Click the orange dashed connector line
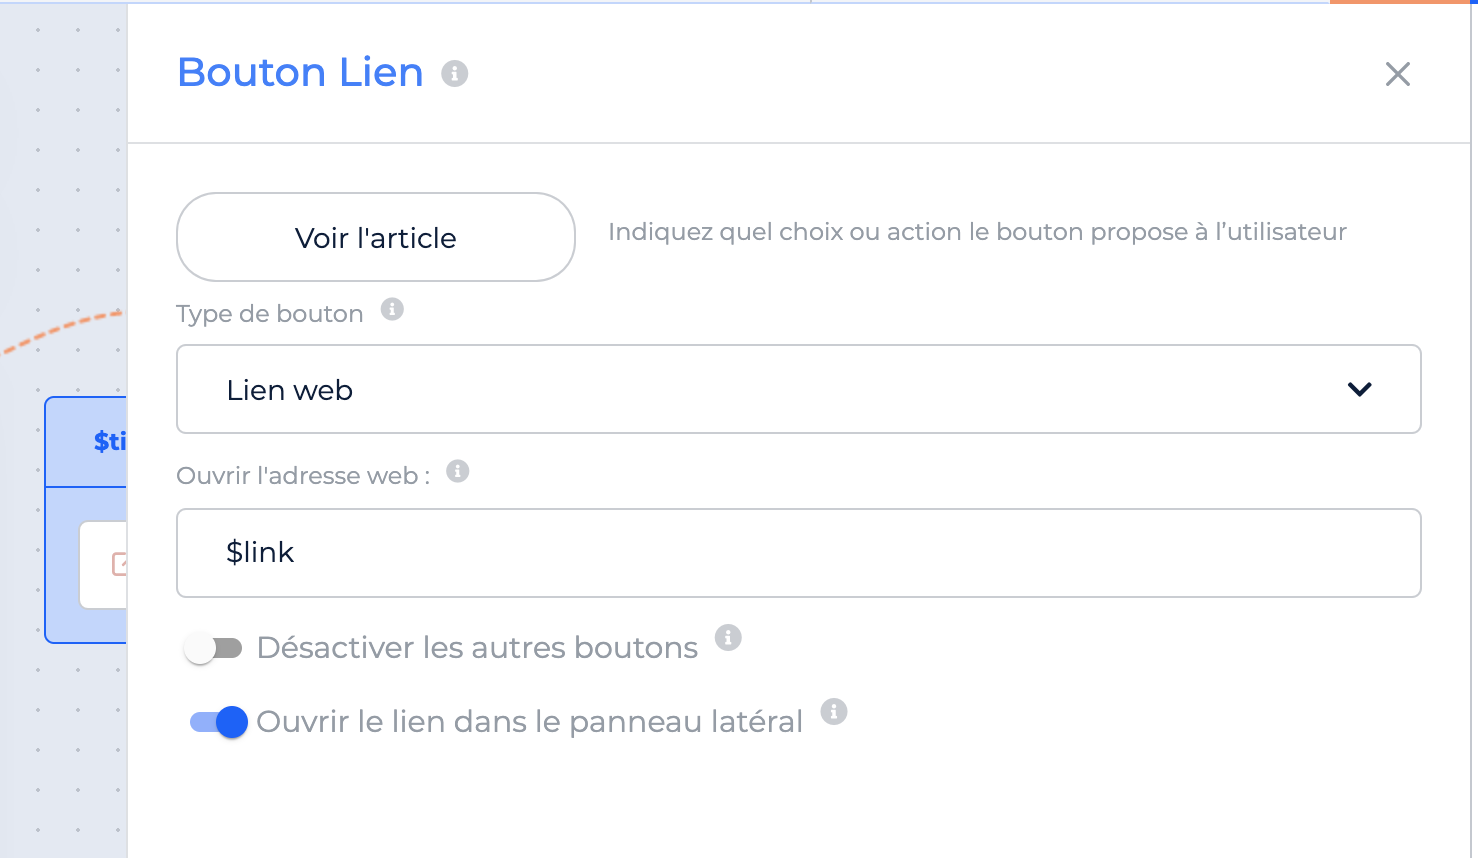Image resolution: width=1478 pixels, height=858 pixels. 62,329
